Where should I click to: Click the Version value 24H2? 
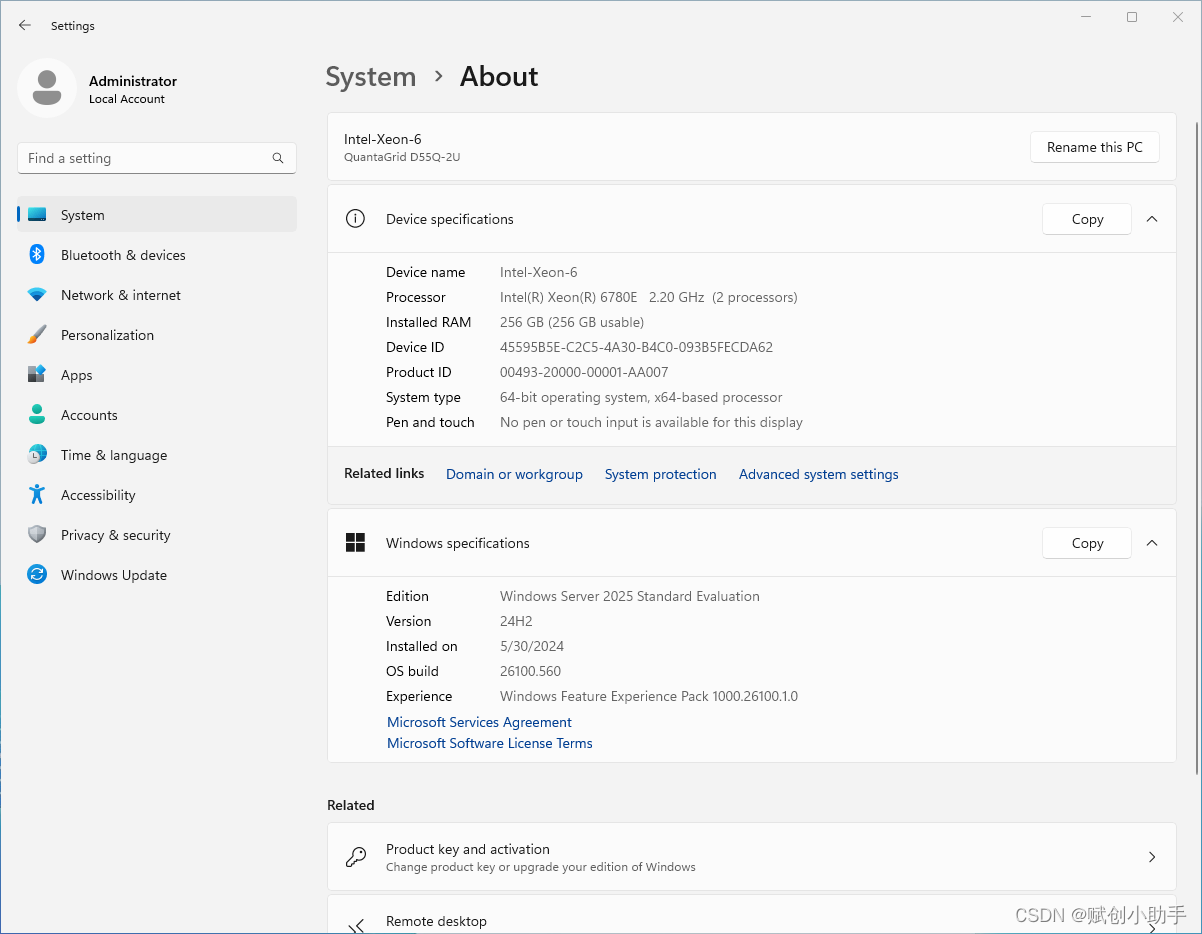click(516, 621)
